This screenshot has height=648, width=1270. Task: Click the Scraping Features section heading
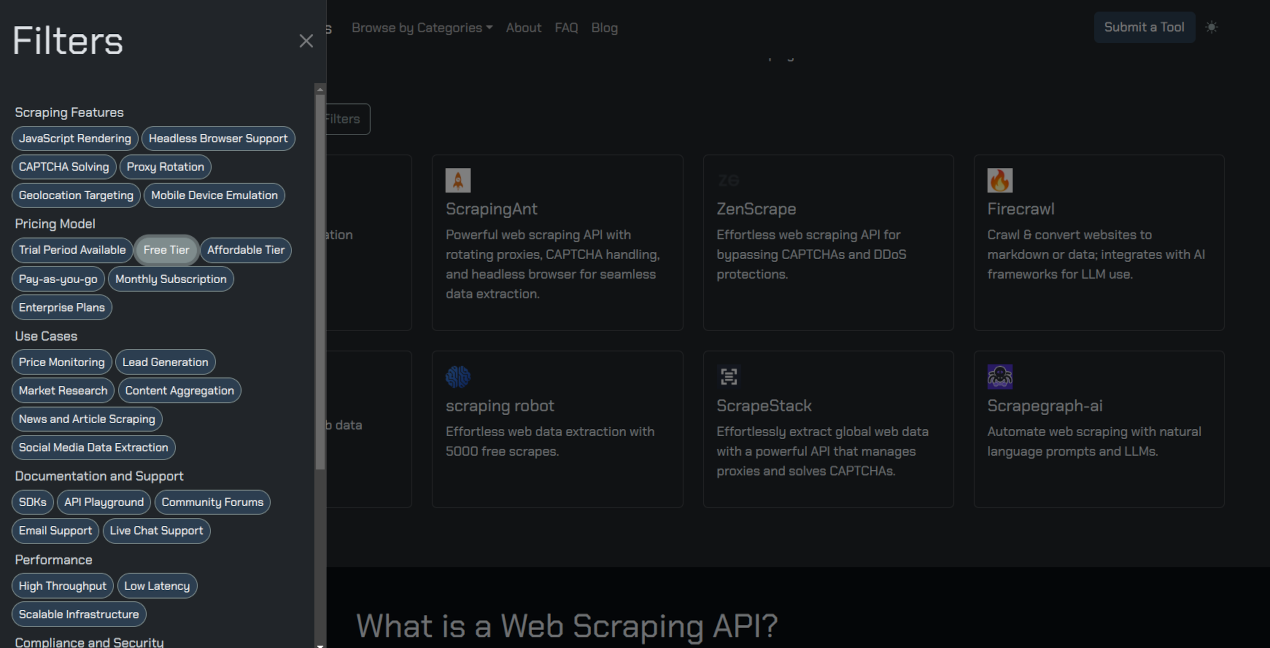69,112
